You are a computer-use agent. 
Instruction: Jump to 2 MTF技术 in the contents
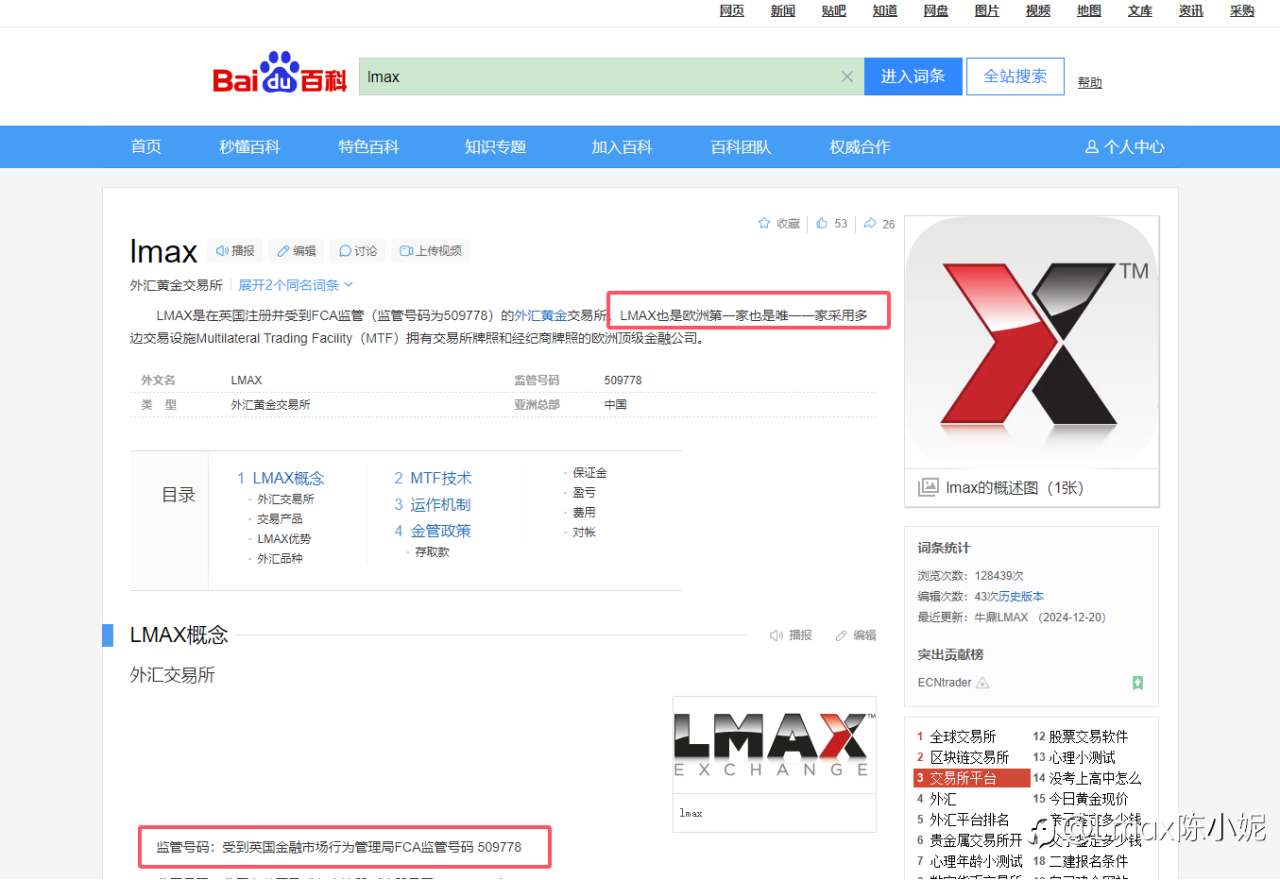pos(433,478)
